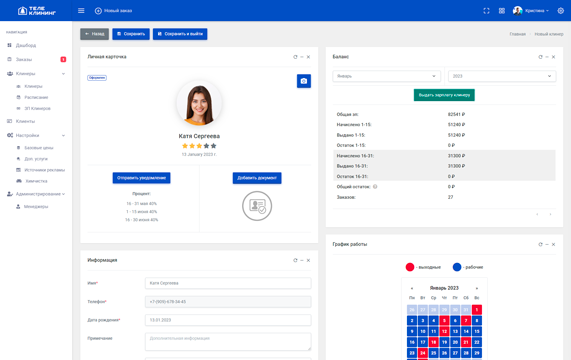Close the График работы panel
This screenshot has height=360, width=571.
[554, 245]
